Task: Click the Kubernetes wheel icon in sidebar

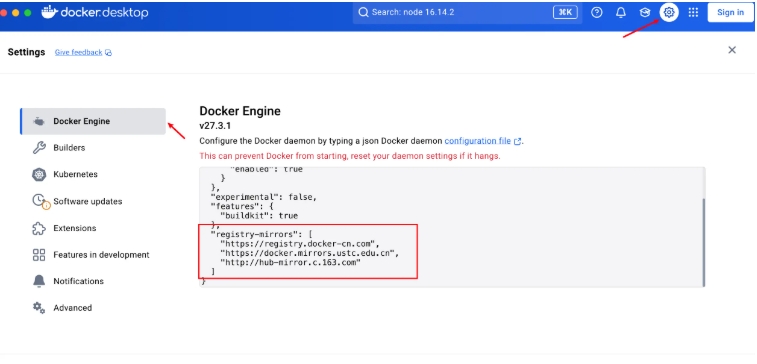Action: [x=39, y=174]
